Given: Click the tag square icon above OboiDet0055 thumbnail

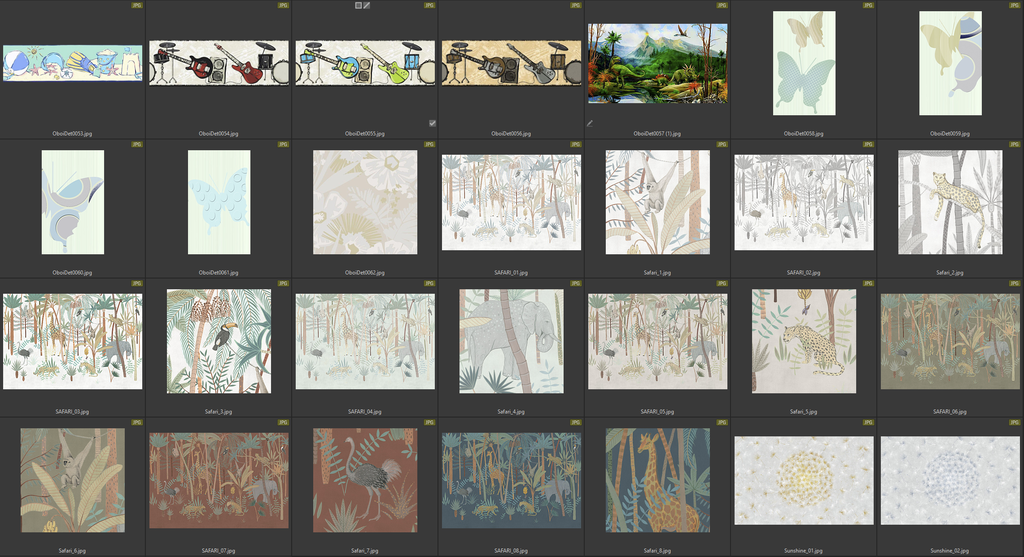Looking at the screenshot, I should click(x=358, y=5).
